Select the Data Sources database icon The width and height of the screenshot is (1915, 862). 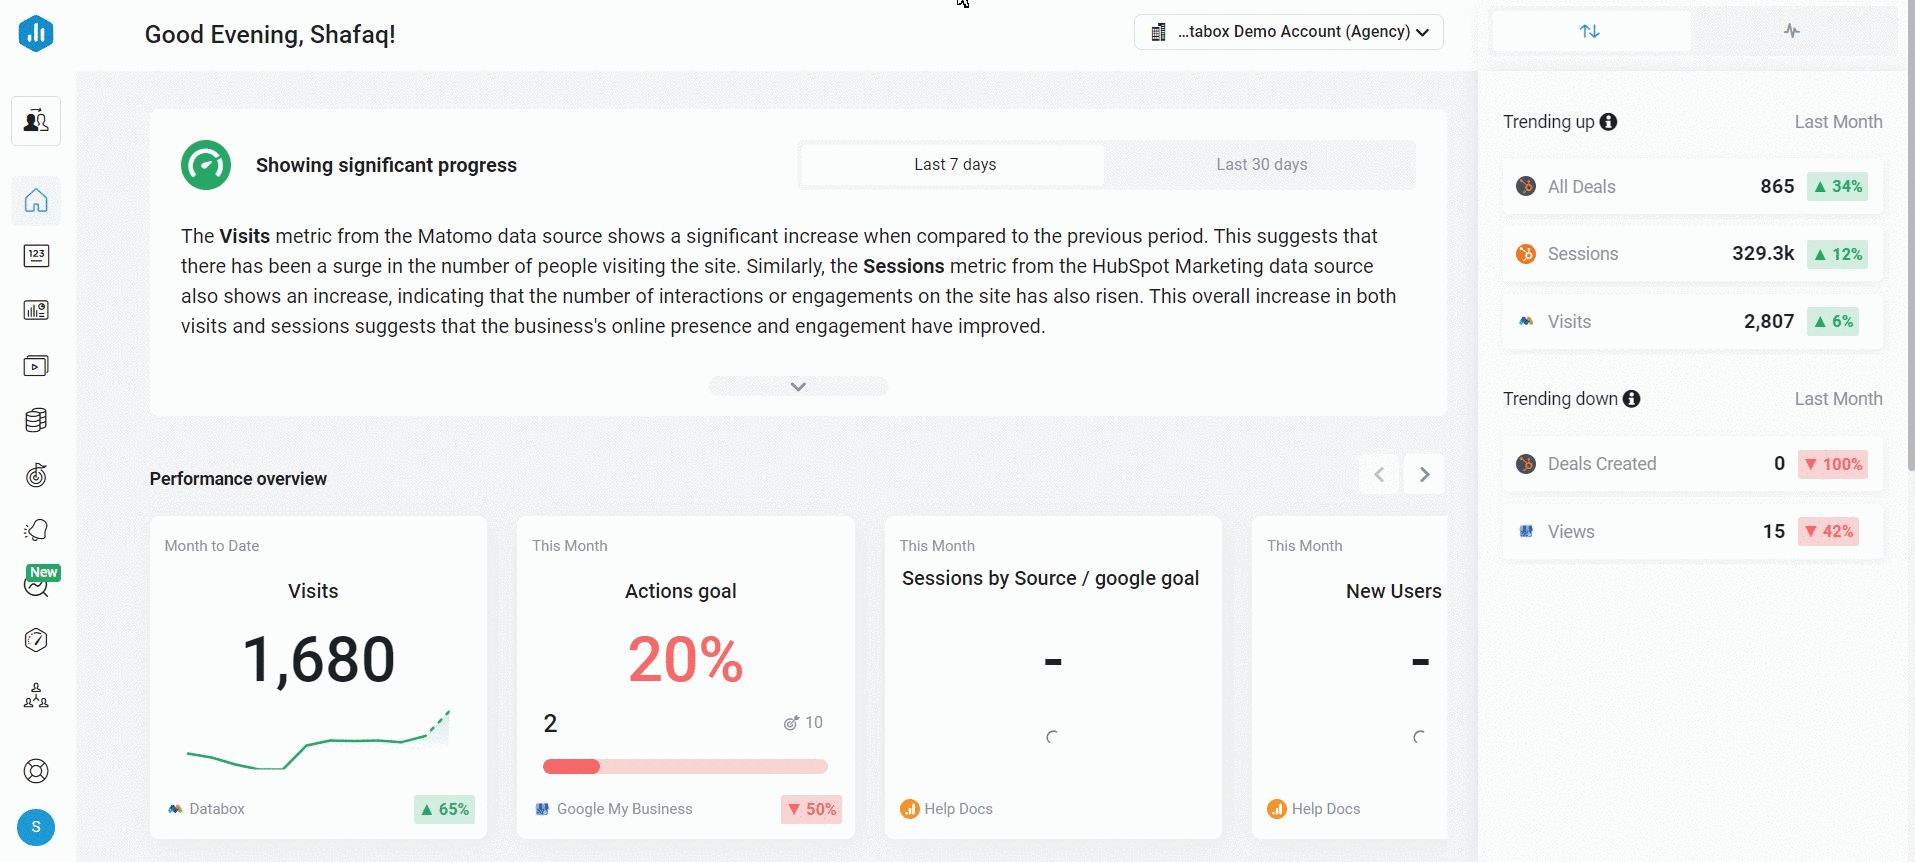(x=36, y=420)
